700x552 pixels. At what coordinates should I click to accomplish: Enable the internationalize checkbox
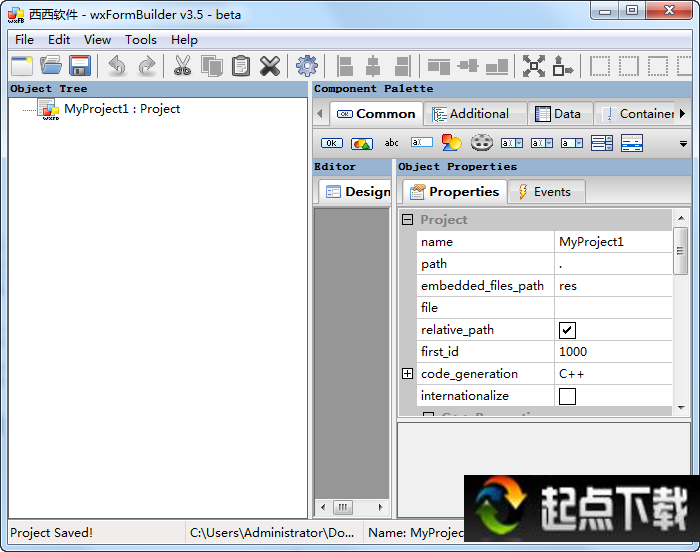click(567, 396)
